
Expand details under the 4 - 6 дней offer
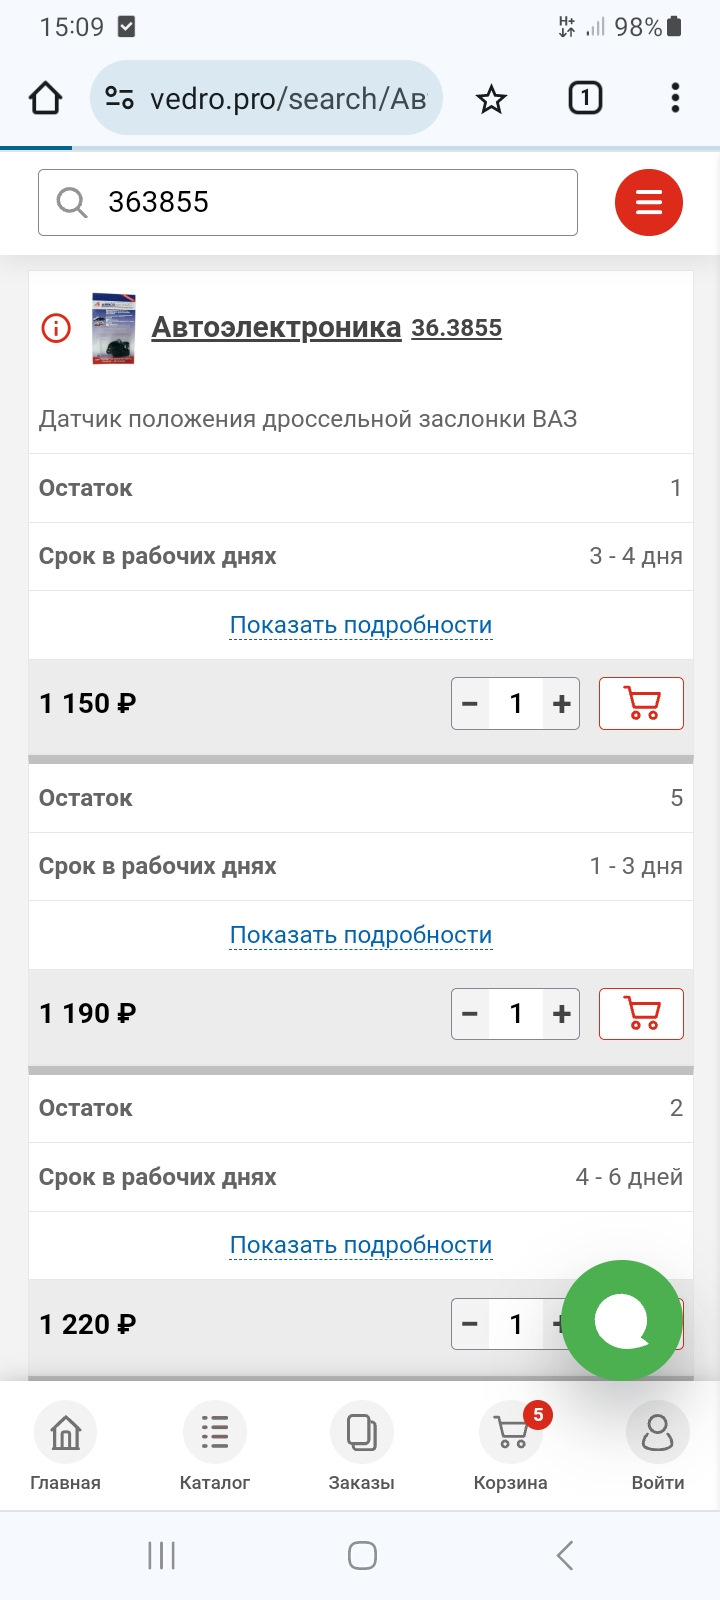click(x=361, y=1245)
